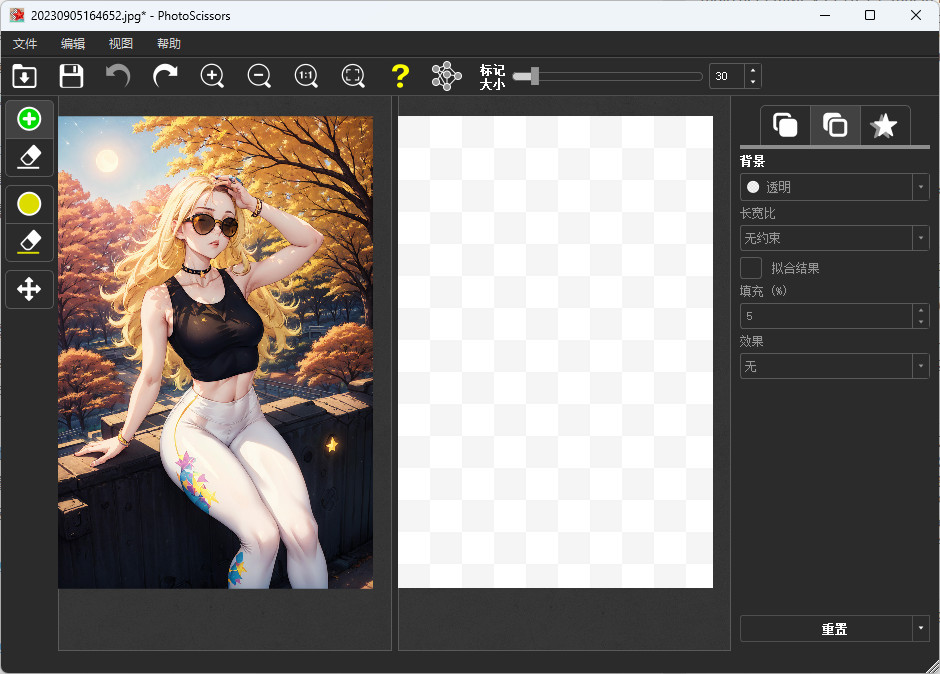Set zoom to 1:1 actual size

pyautogui.click(x=306, y=76)
